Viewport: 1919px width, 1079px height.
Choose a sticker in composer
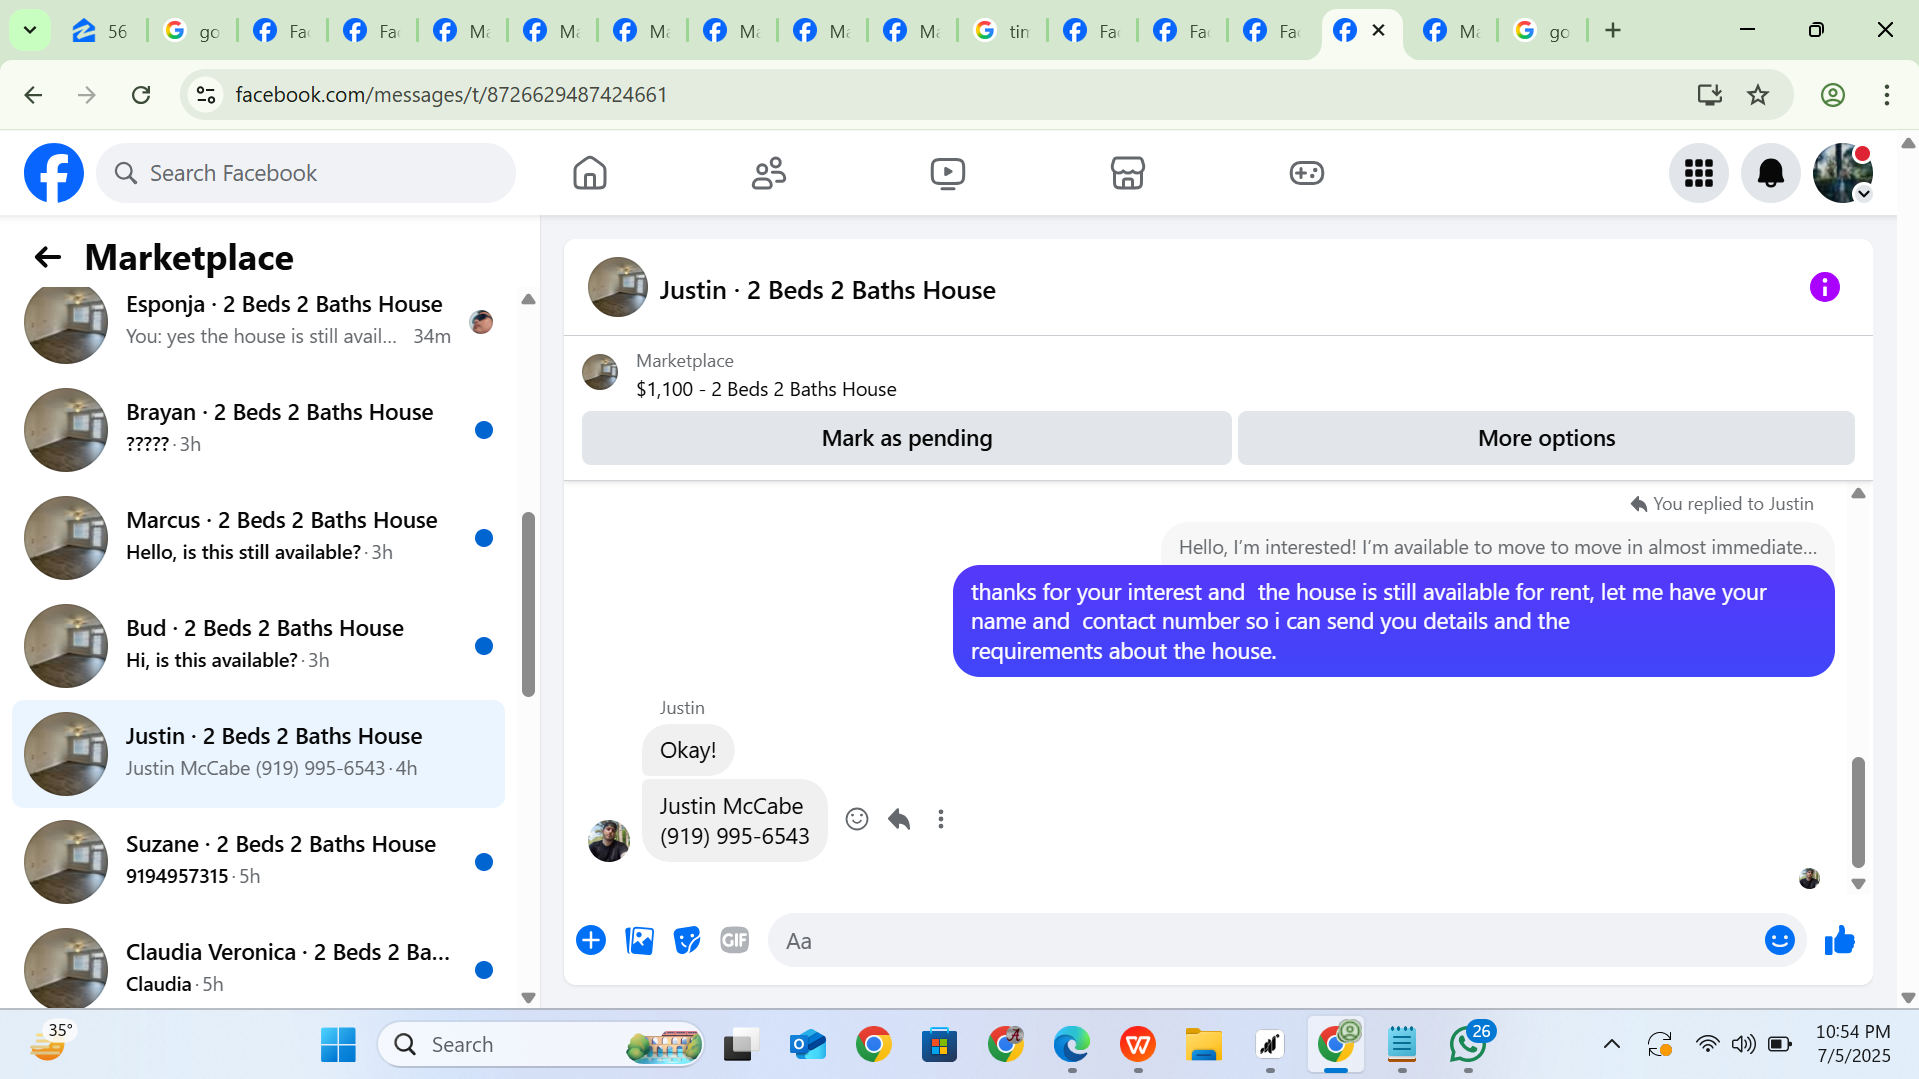[x=687, y=940]
